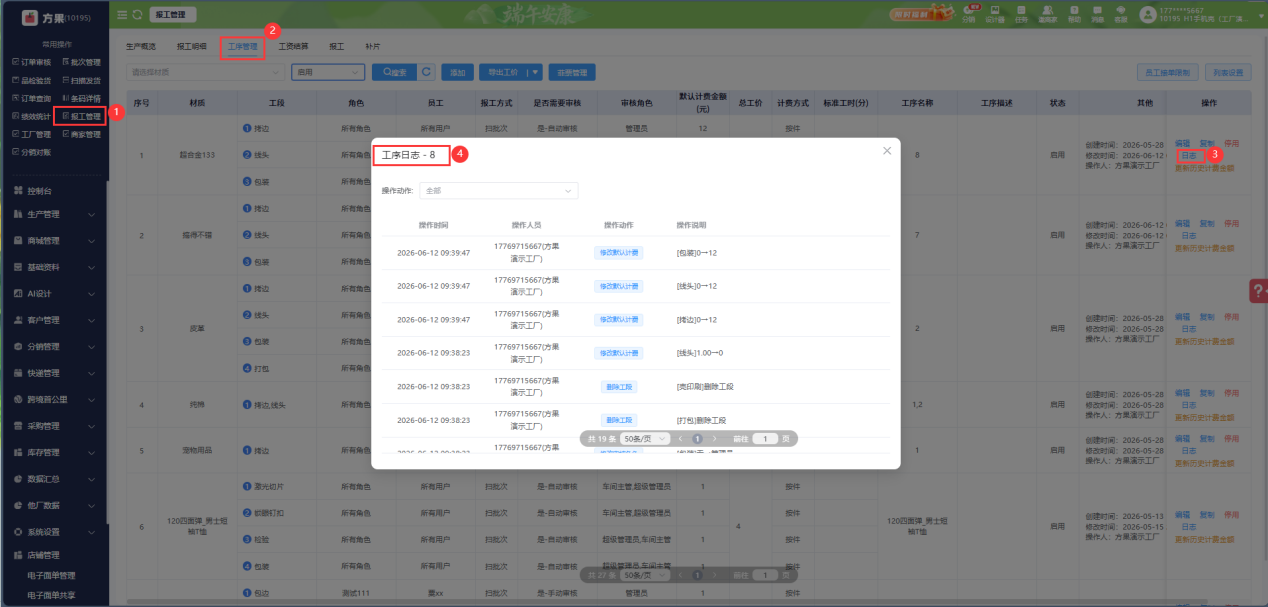Select the 报工管理 page tag in the header
This screenshot has width=1268, height=607.
(x=173, y=15)
